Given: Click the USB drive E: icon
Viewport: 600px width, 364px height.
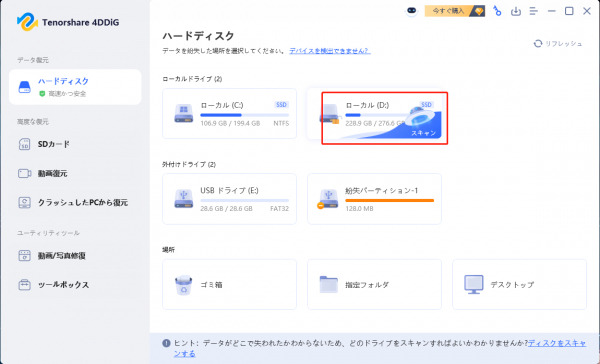Looking at the screenshot, I should click(184, 199).
